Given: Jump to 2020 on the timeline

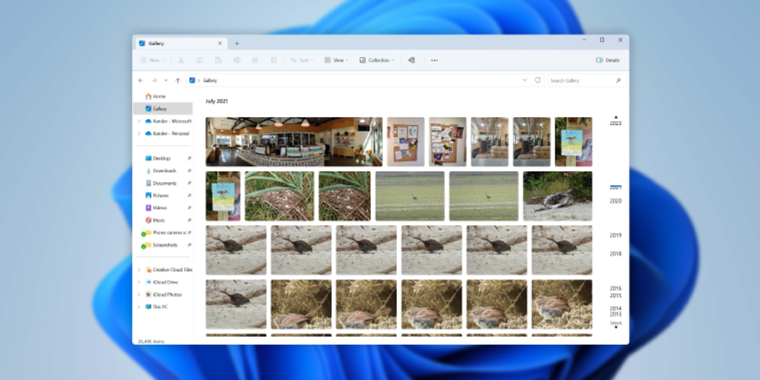Looking at the screenshot, I should [616, 201].
